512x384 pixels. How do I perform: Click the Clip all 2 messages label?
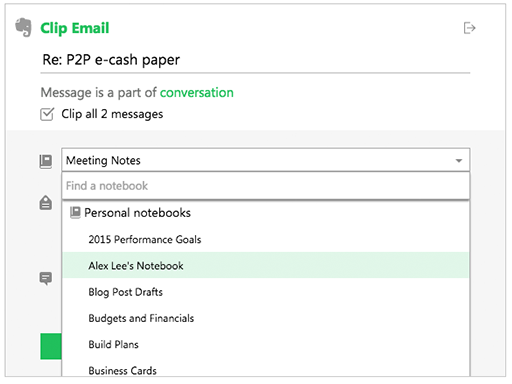click(112, 114)
